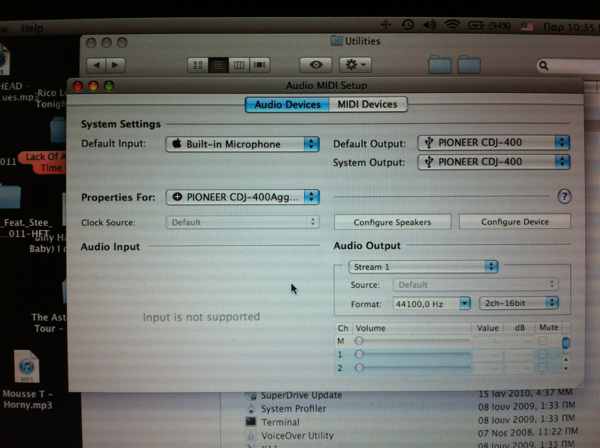Open the help question mark button

pyautogui.click(x=563, y=197)
